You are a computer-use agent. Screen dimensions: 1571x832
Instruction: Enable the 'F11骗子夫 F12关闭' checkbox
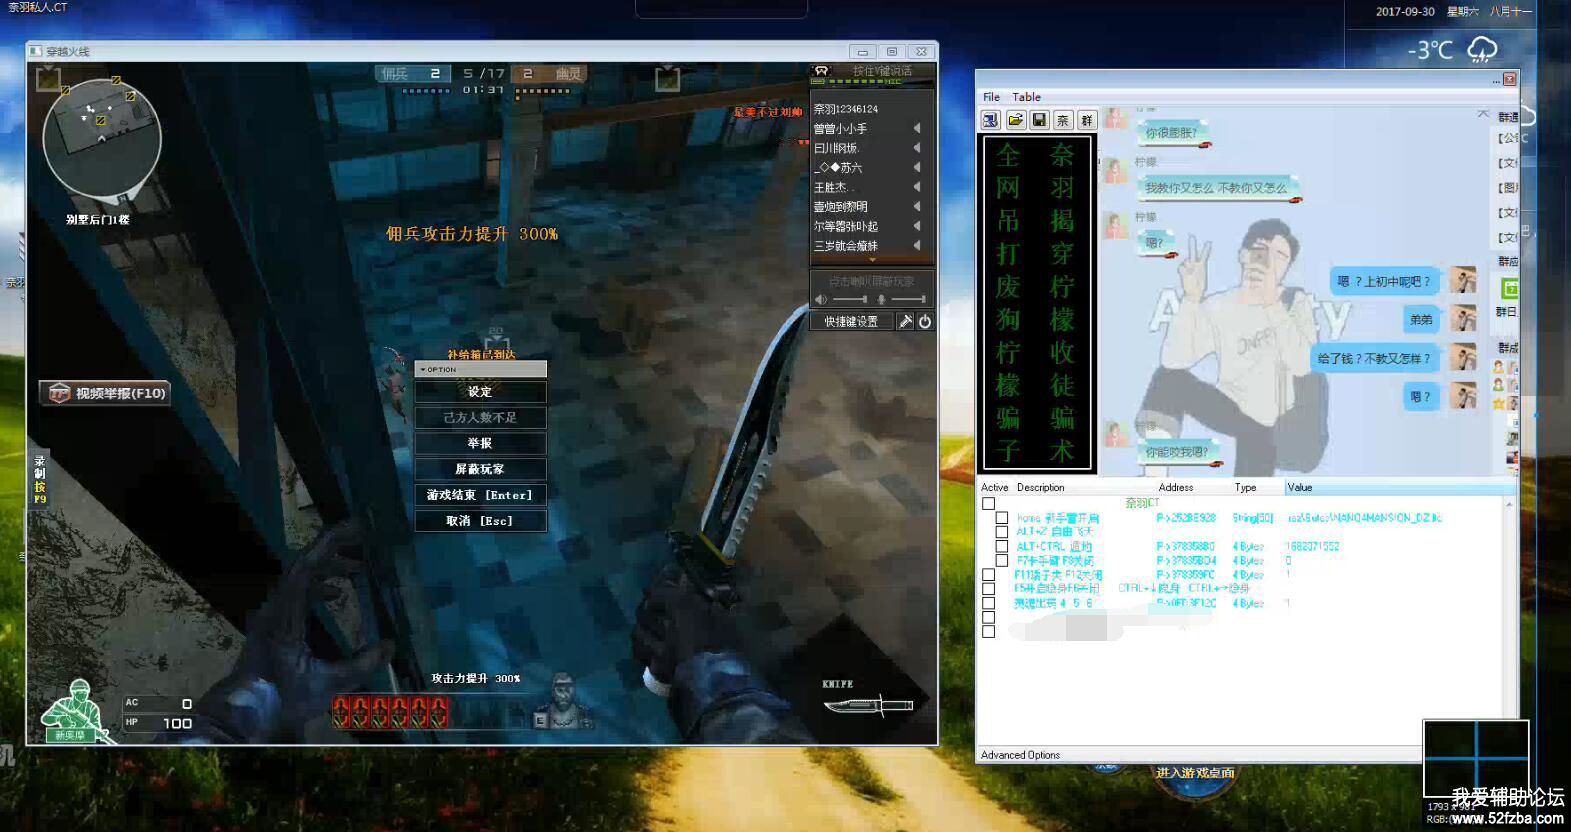point(989,575)
